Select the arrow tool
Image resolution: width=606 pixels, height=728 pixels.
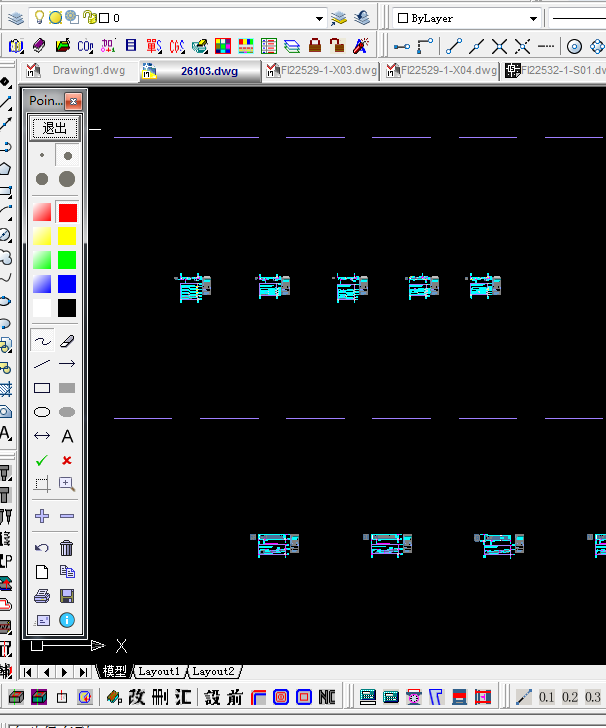67,364
